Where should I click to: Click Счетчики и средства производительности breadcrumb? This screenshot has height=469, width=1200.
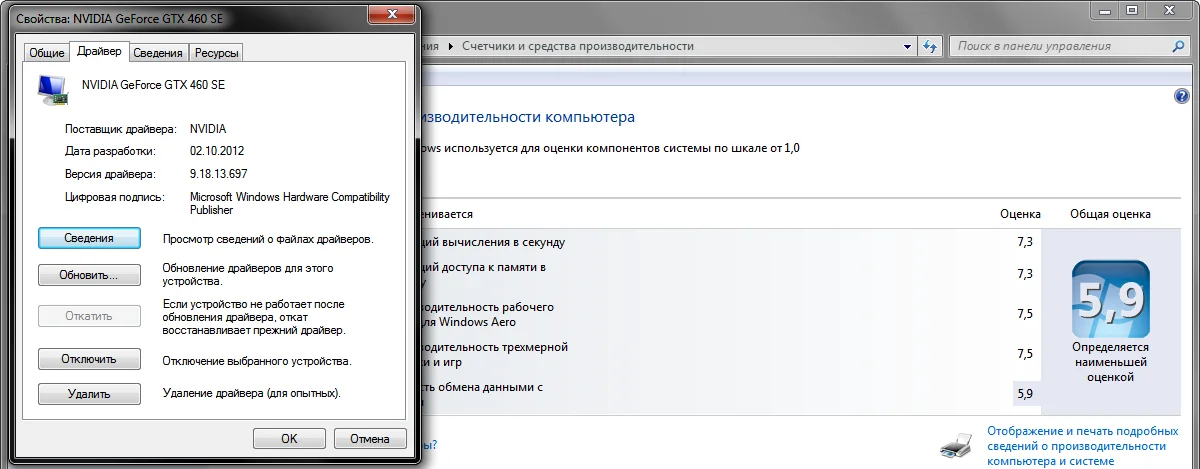tap(578, 46)
